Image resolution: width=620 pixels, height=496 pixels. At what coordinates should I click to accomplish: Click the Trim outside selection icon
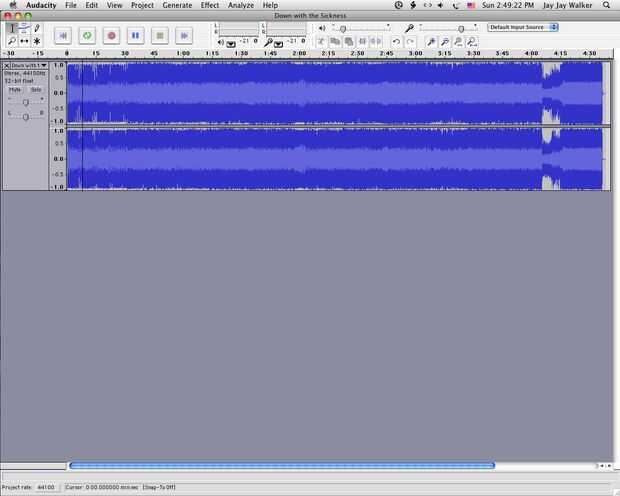(x=362, y=41)
